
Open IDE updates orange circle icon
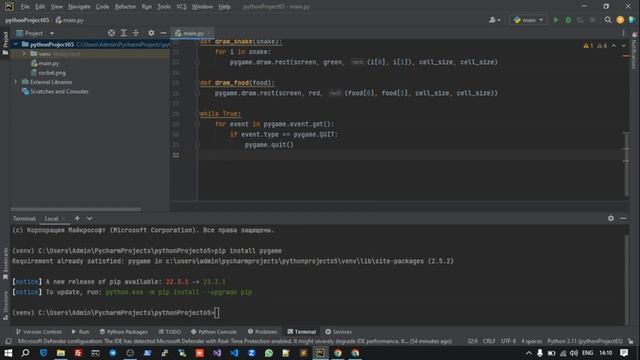[x=620, y=20]
